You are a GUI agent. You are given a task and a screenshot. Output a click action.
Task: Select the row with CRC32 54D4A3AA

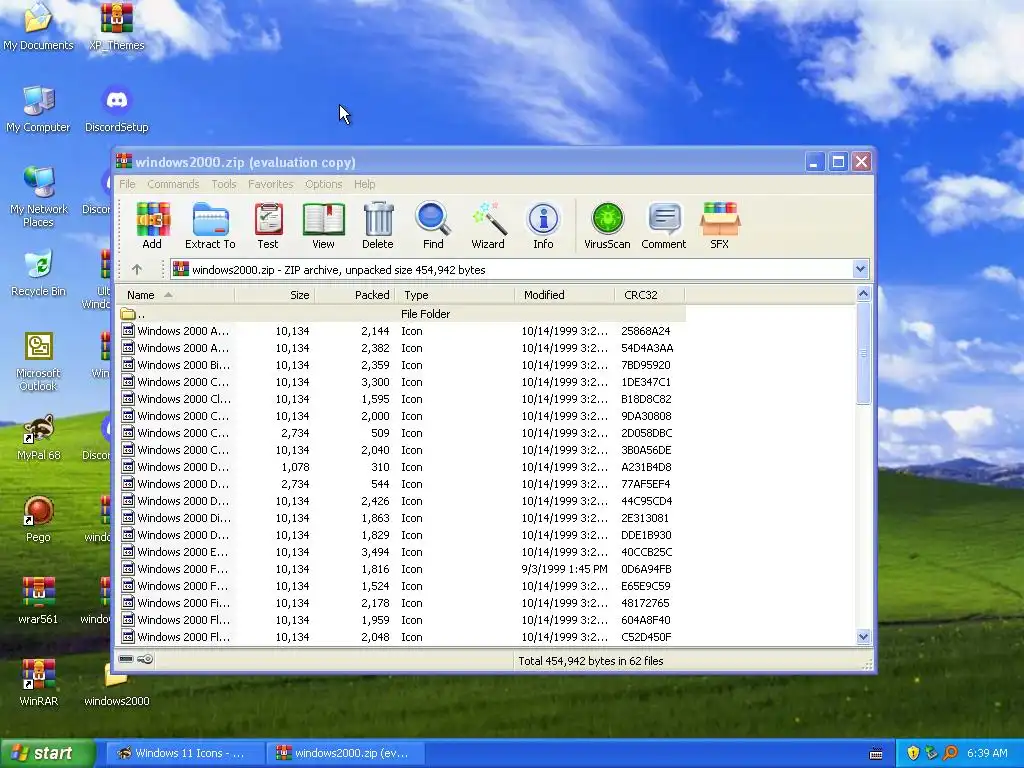tap(402, 348)
